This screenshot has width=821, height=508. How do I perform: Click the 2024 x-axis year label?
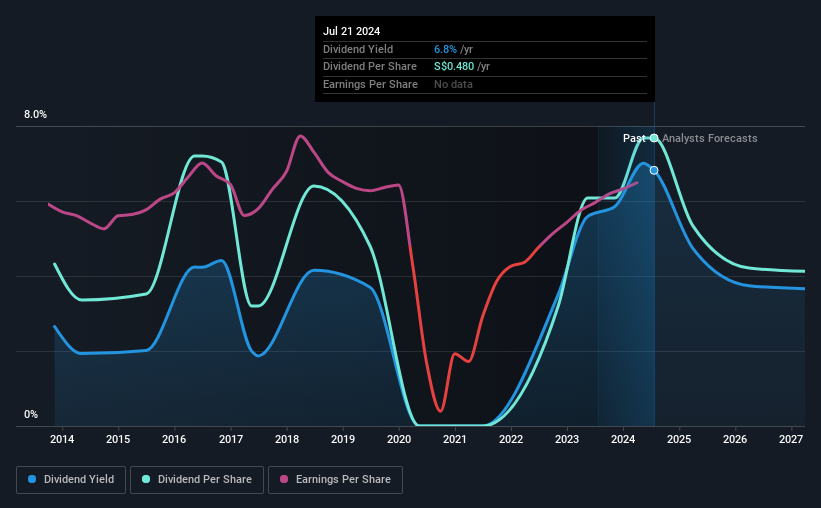(623, 439)
